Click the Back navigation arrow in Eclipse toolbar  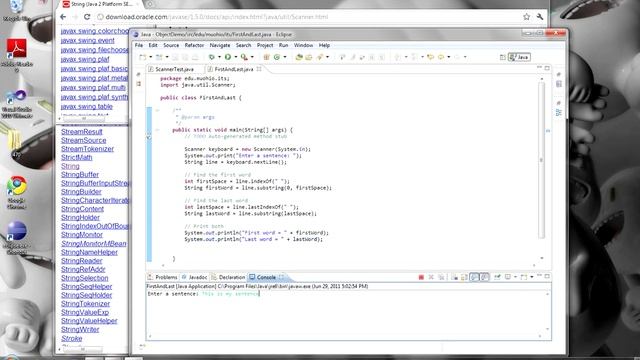click(441, 57)
